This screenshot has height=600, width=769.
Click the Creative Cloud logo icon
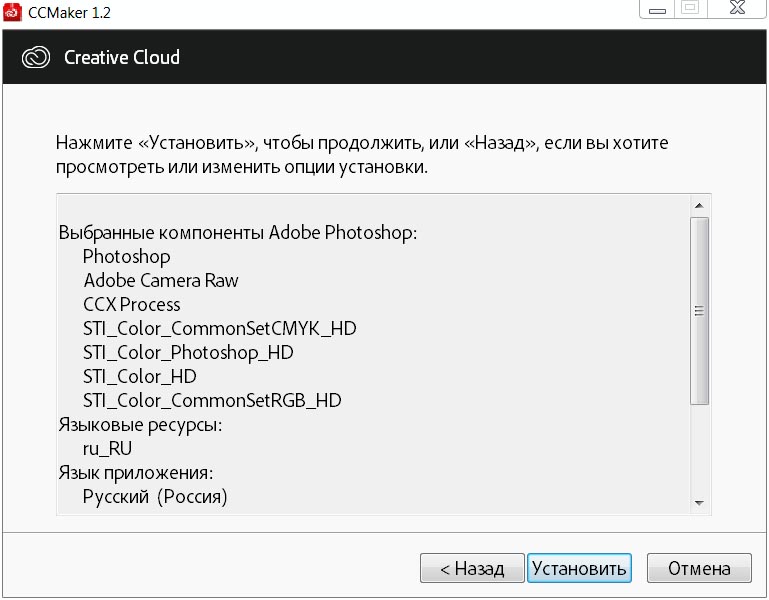pos(36,57)
